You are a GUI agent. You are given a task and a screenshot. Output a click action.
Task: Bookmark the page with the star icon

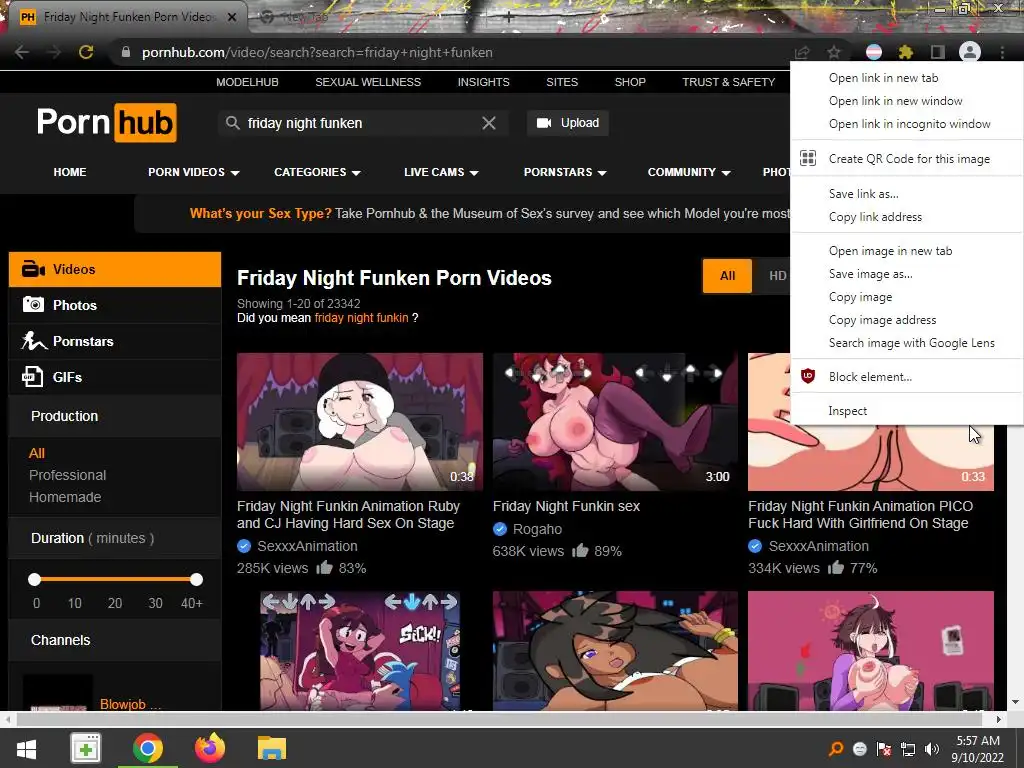click(x=834, y=52)
